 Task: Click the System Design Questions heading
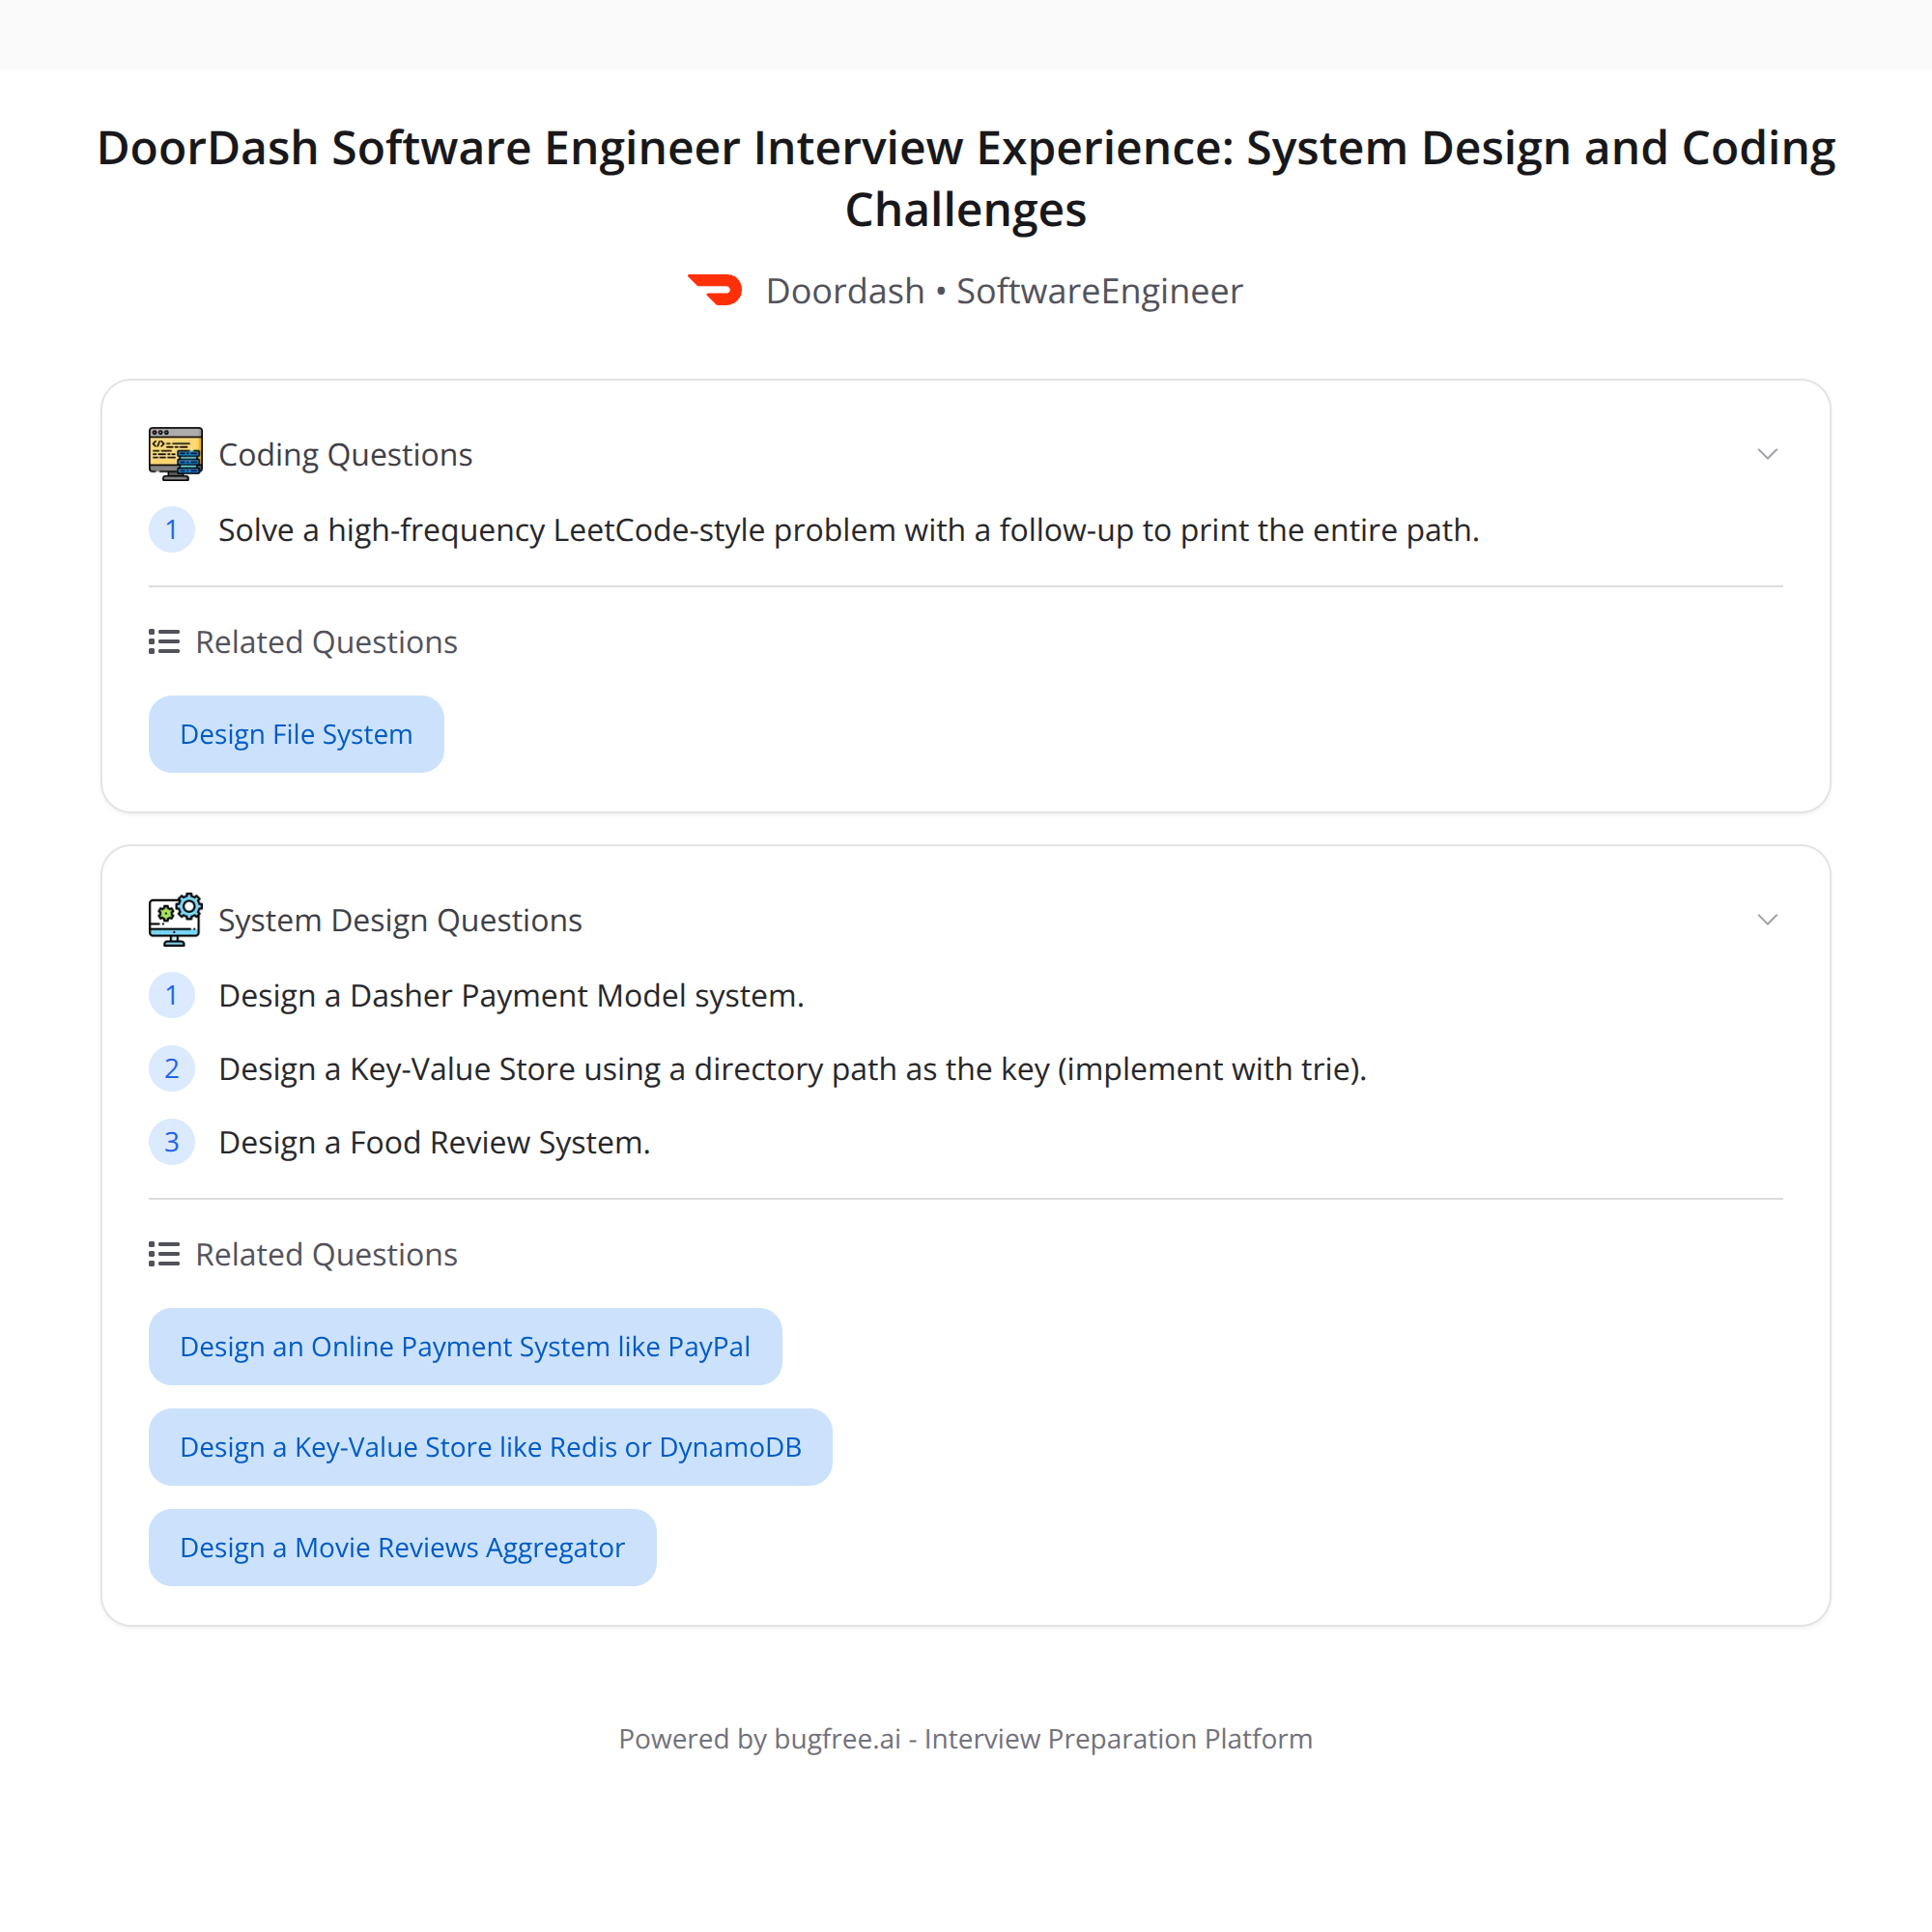pos(400,920)
